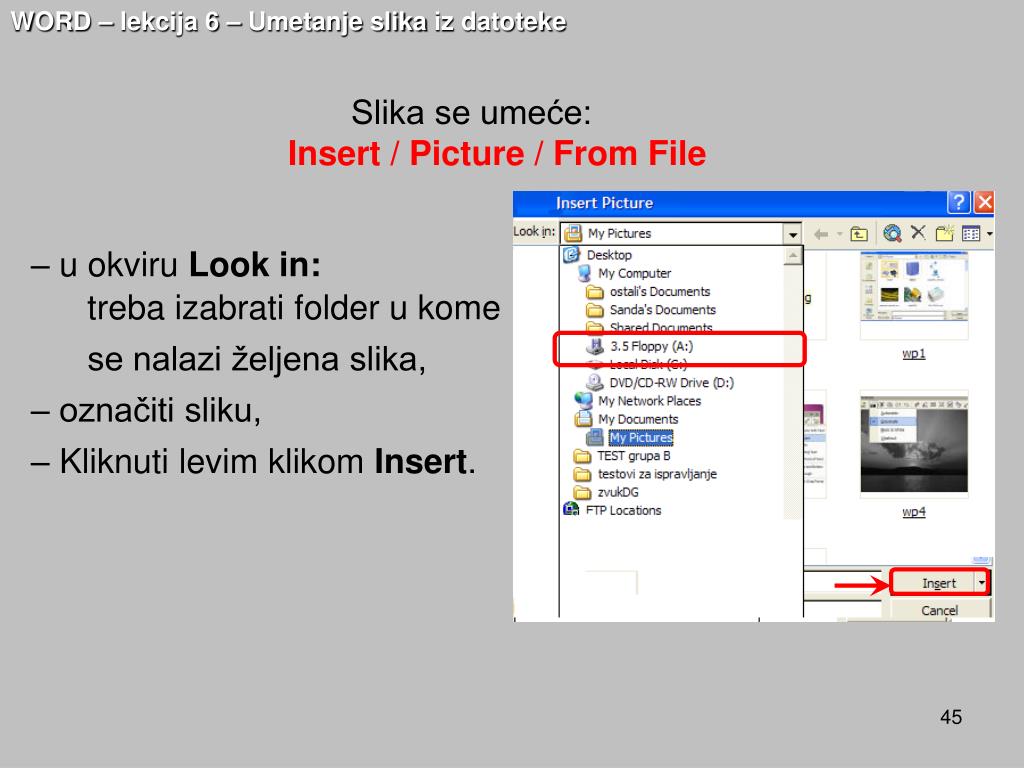Click the floppy drive icon
Image resolution: width=1024 pixels, height=768 pixels.
point(595,346)
